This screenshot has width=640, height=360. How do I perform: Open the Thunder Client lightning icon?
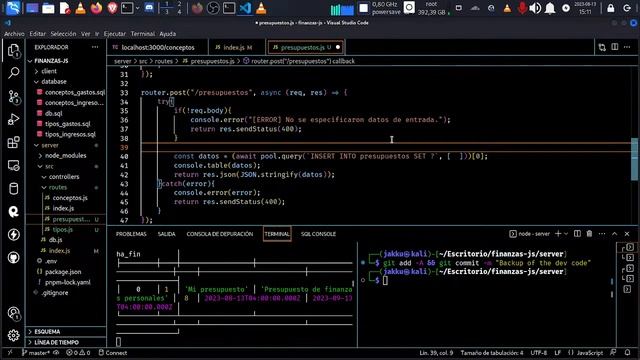point(13,235)
